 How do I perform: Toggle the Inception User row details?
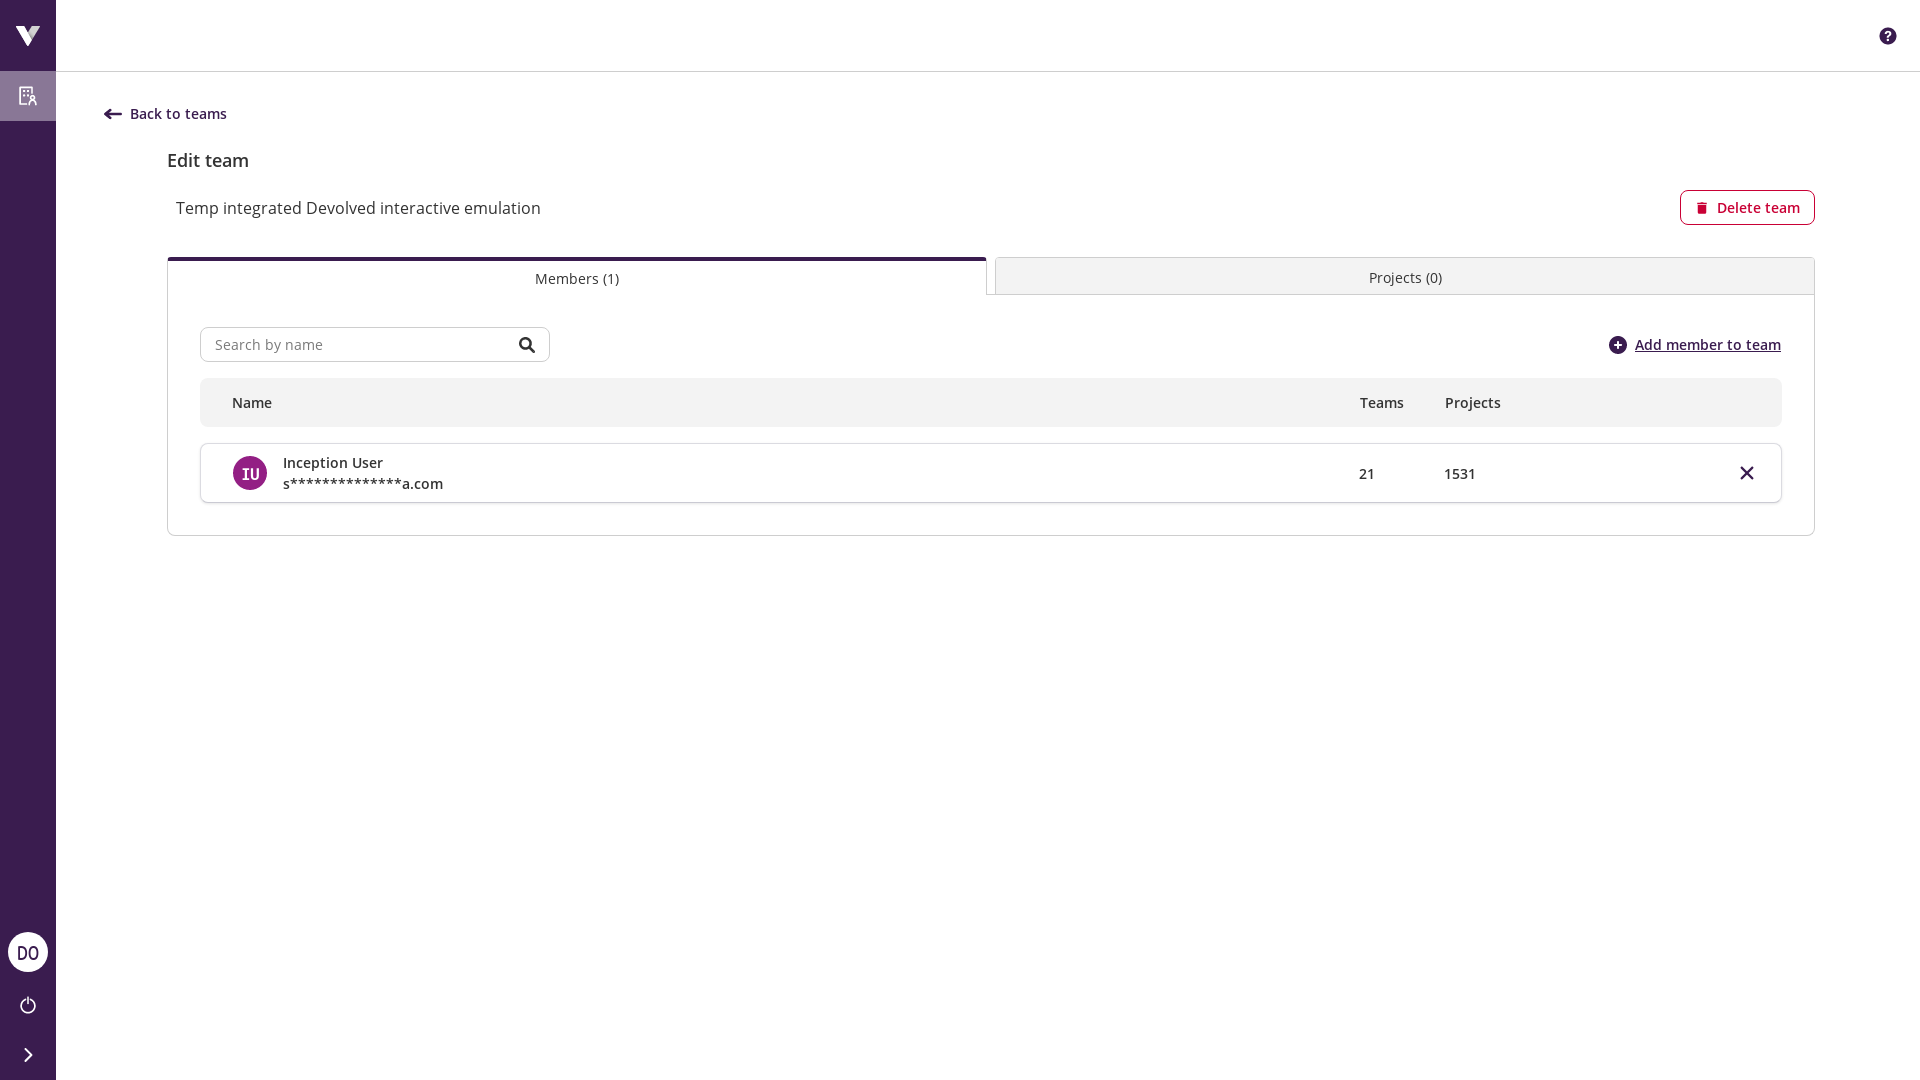(990, 472)
